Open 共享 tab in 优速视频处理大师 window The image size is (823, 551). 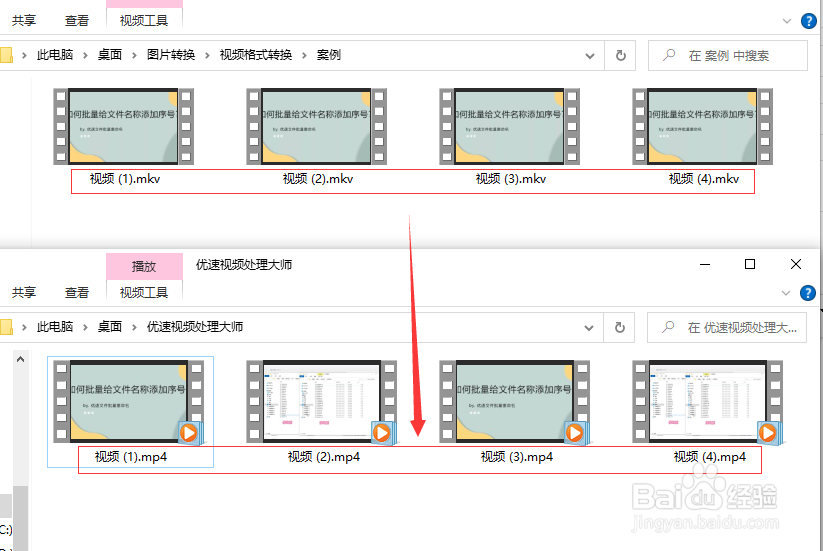[24, 292]
